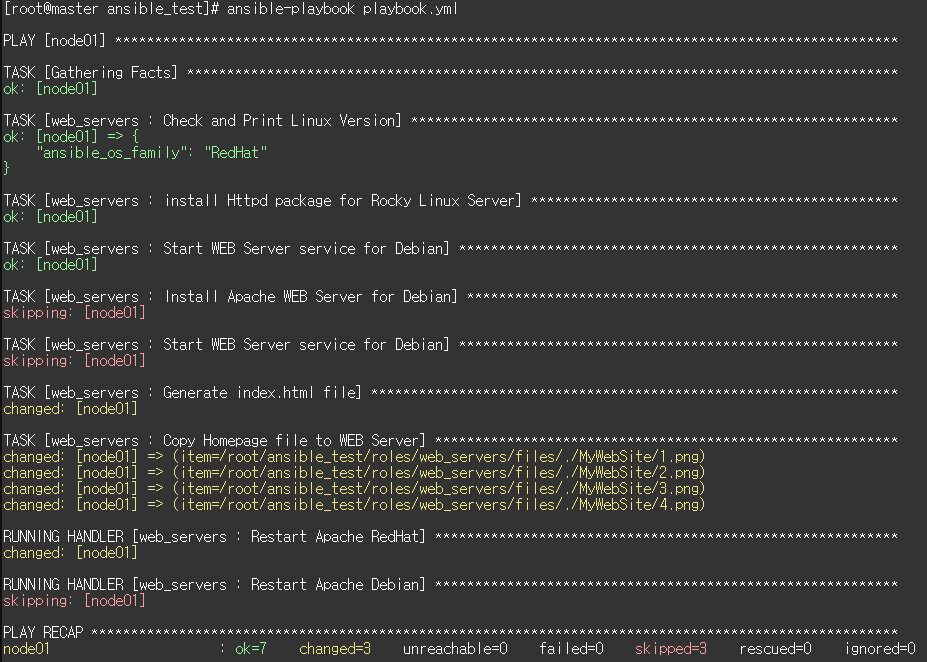Select TASK [Gathering Facts] line
The width and height of the screenshot is (927, 662).
(x=450, y=73)
